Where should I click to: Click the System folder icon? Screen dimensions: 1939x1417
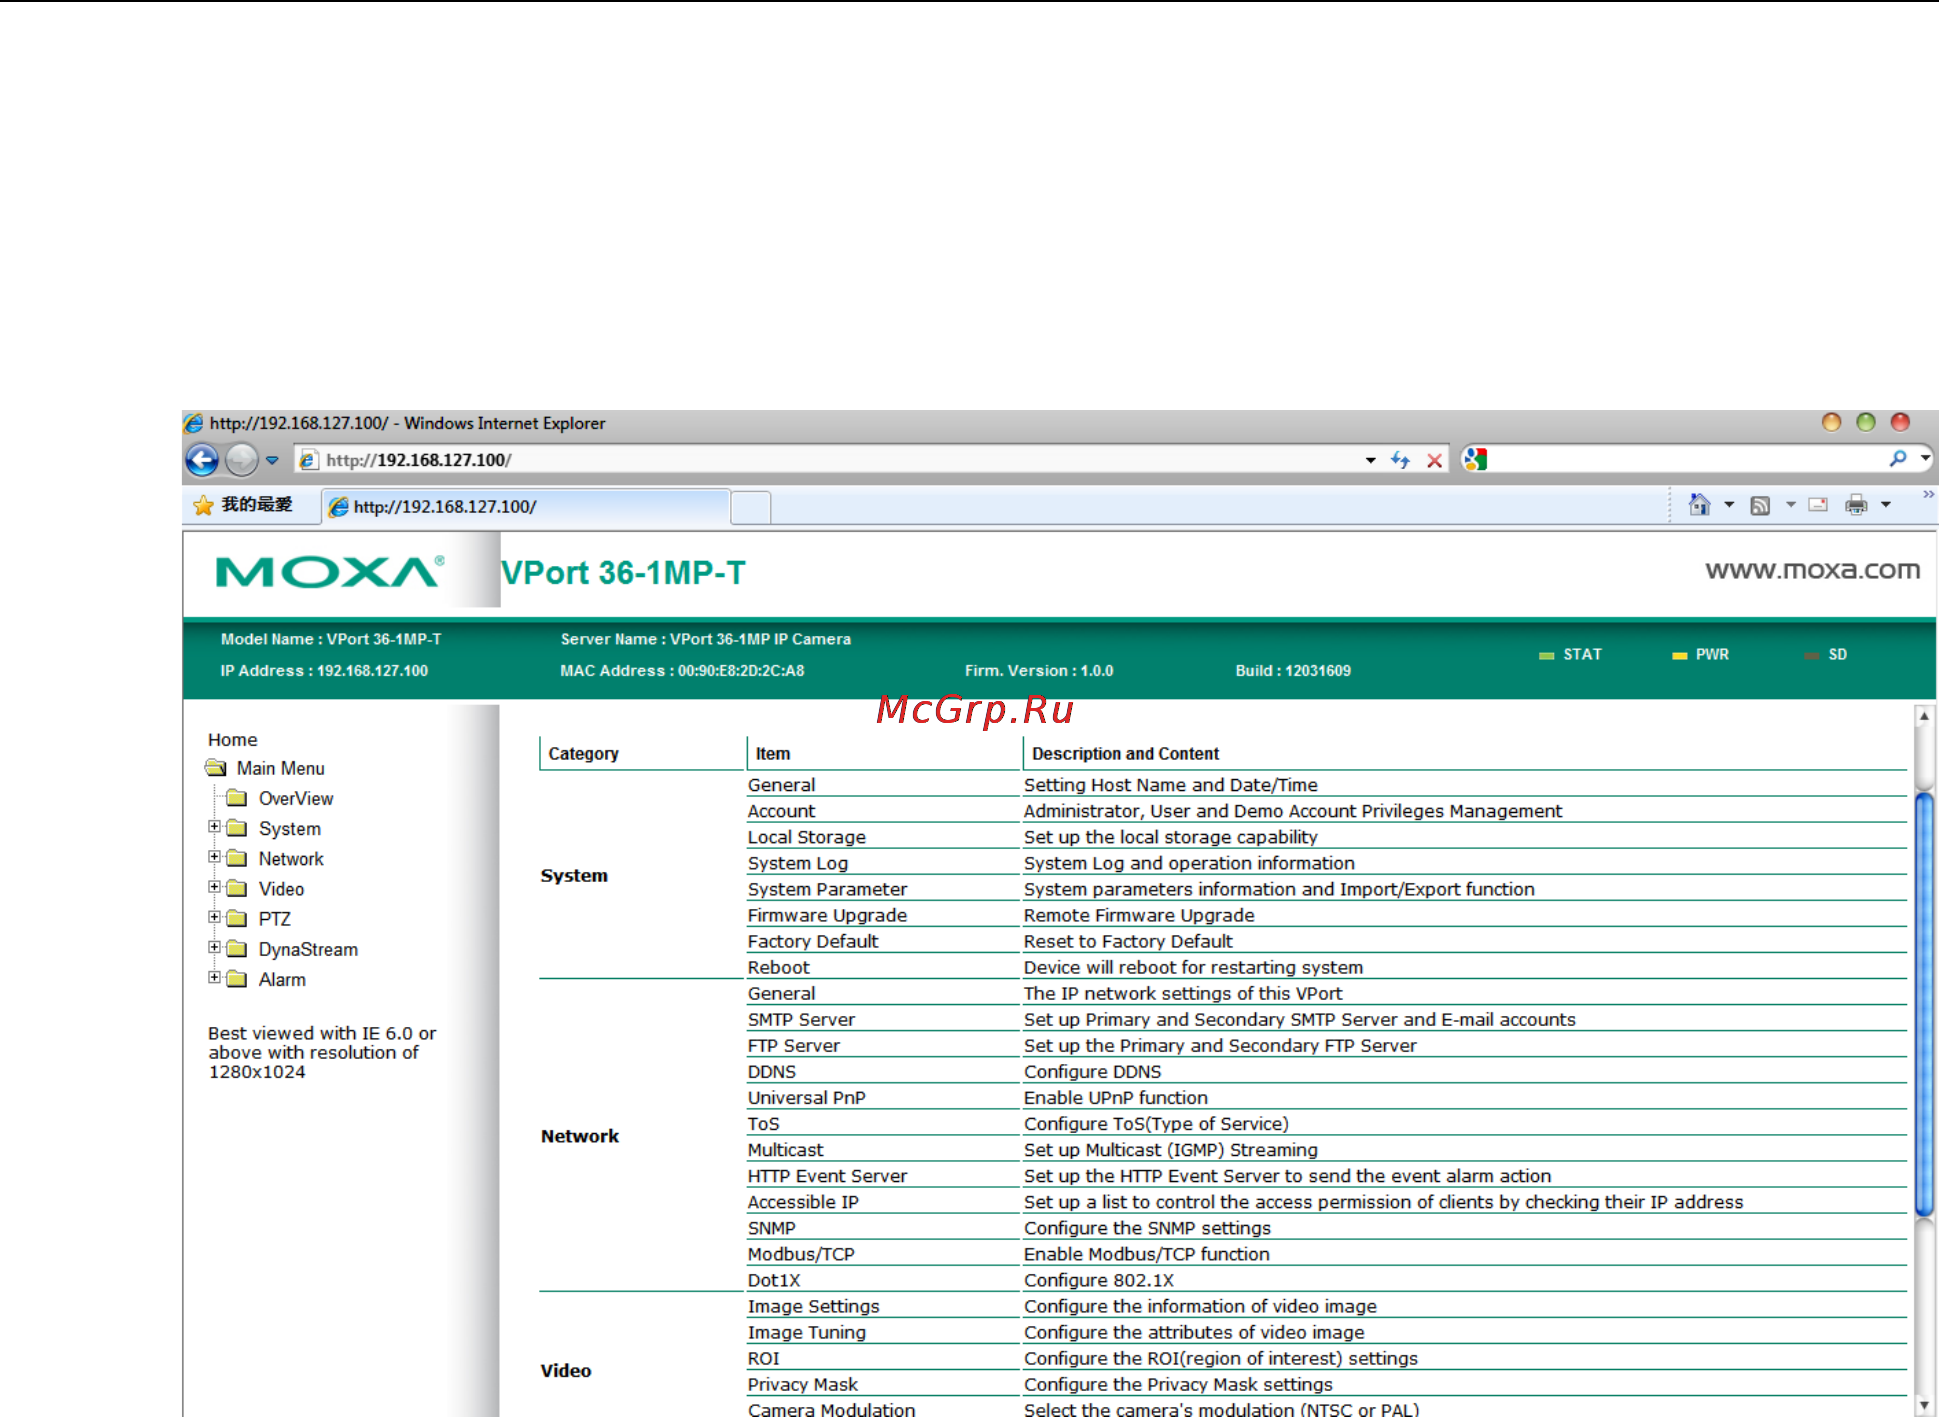pyautogui.click(x=237, y=828)
